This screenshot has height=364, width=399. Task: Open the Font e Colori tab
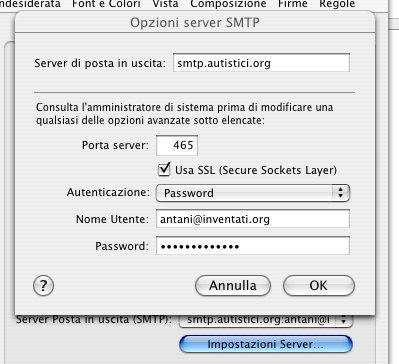(106, 4)
